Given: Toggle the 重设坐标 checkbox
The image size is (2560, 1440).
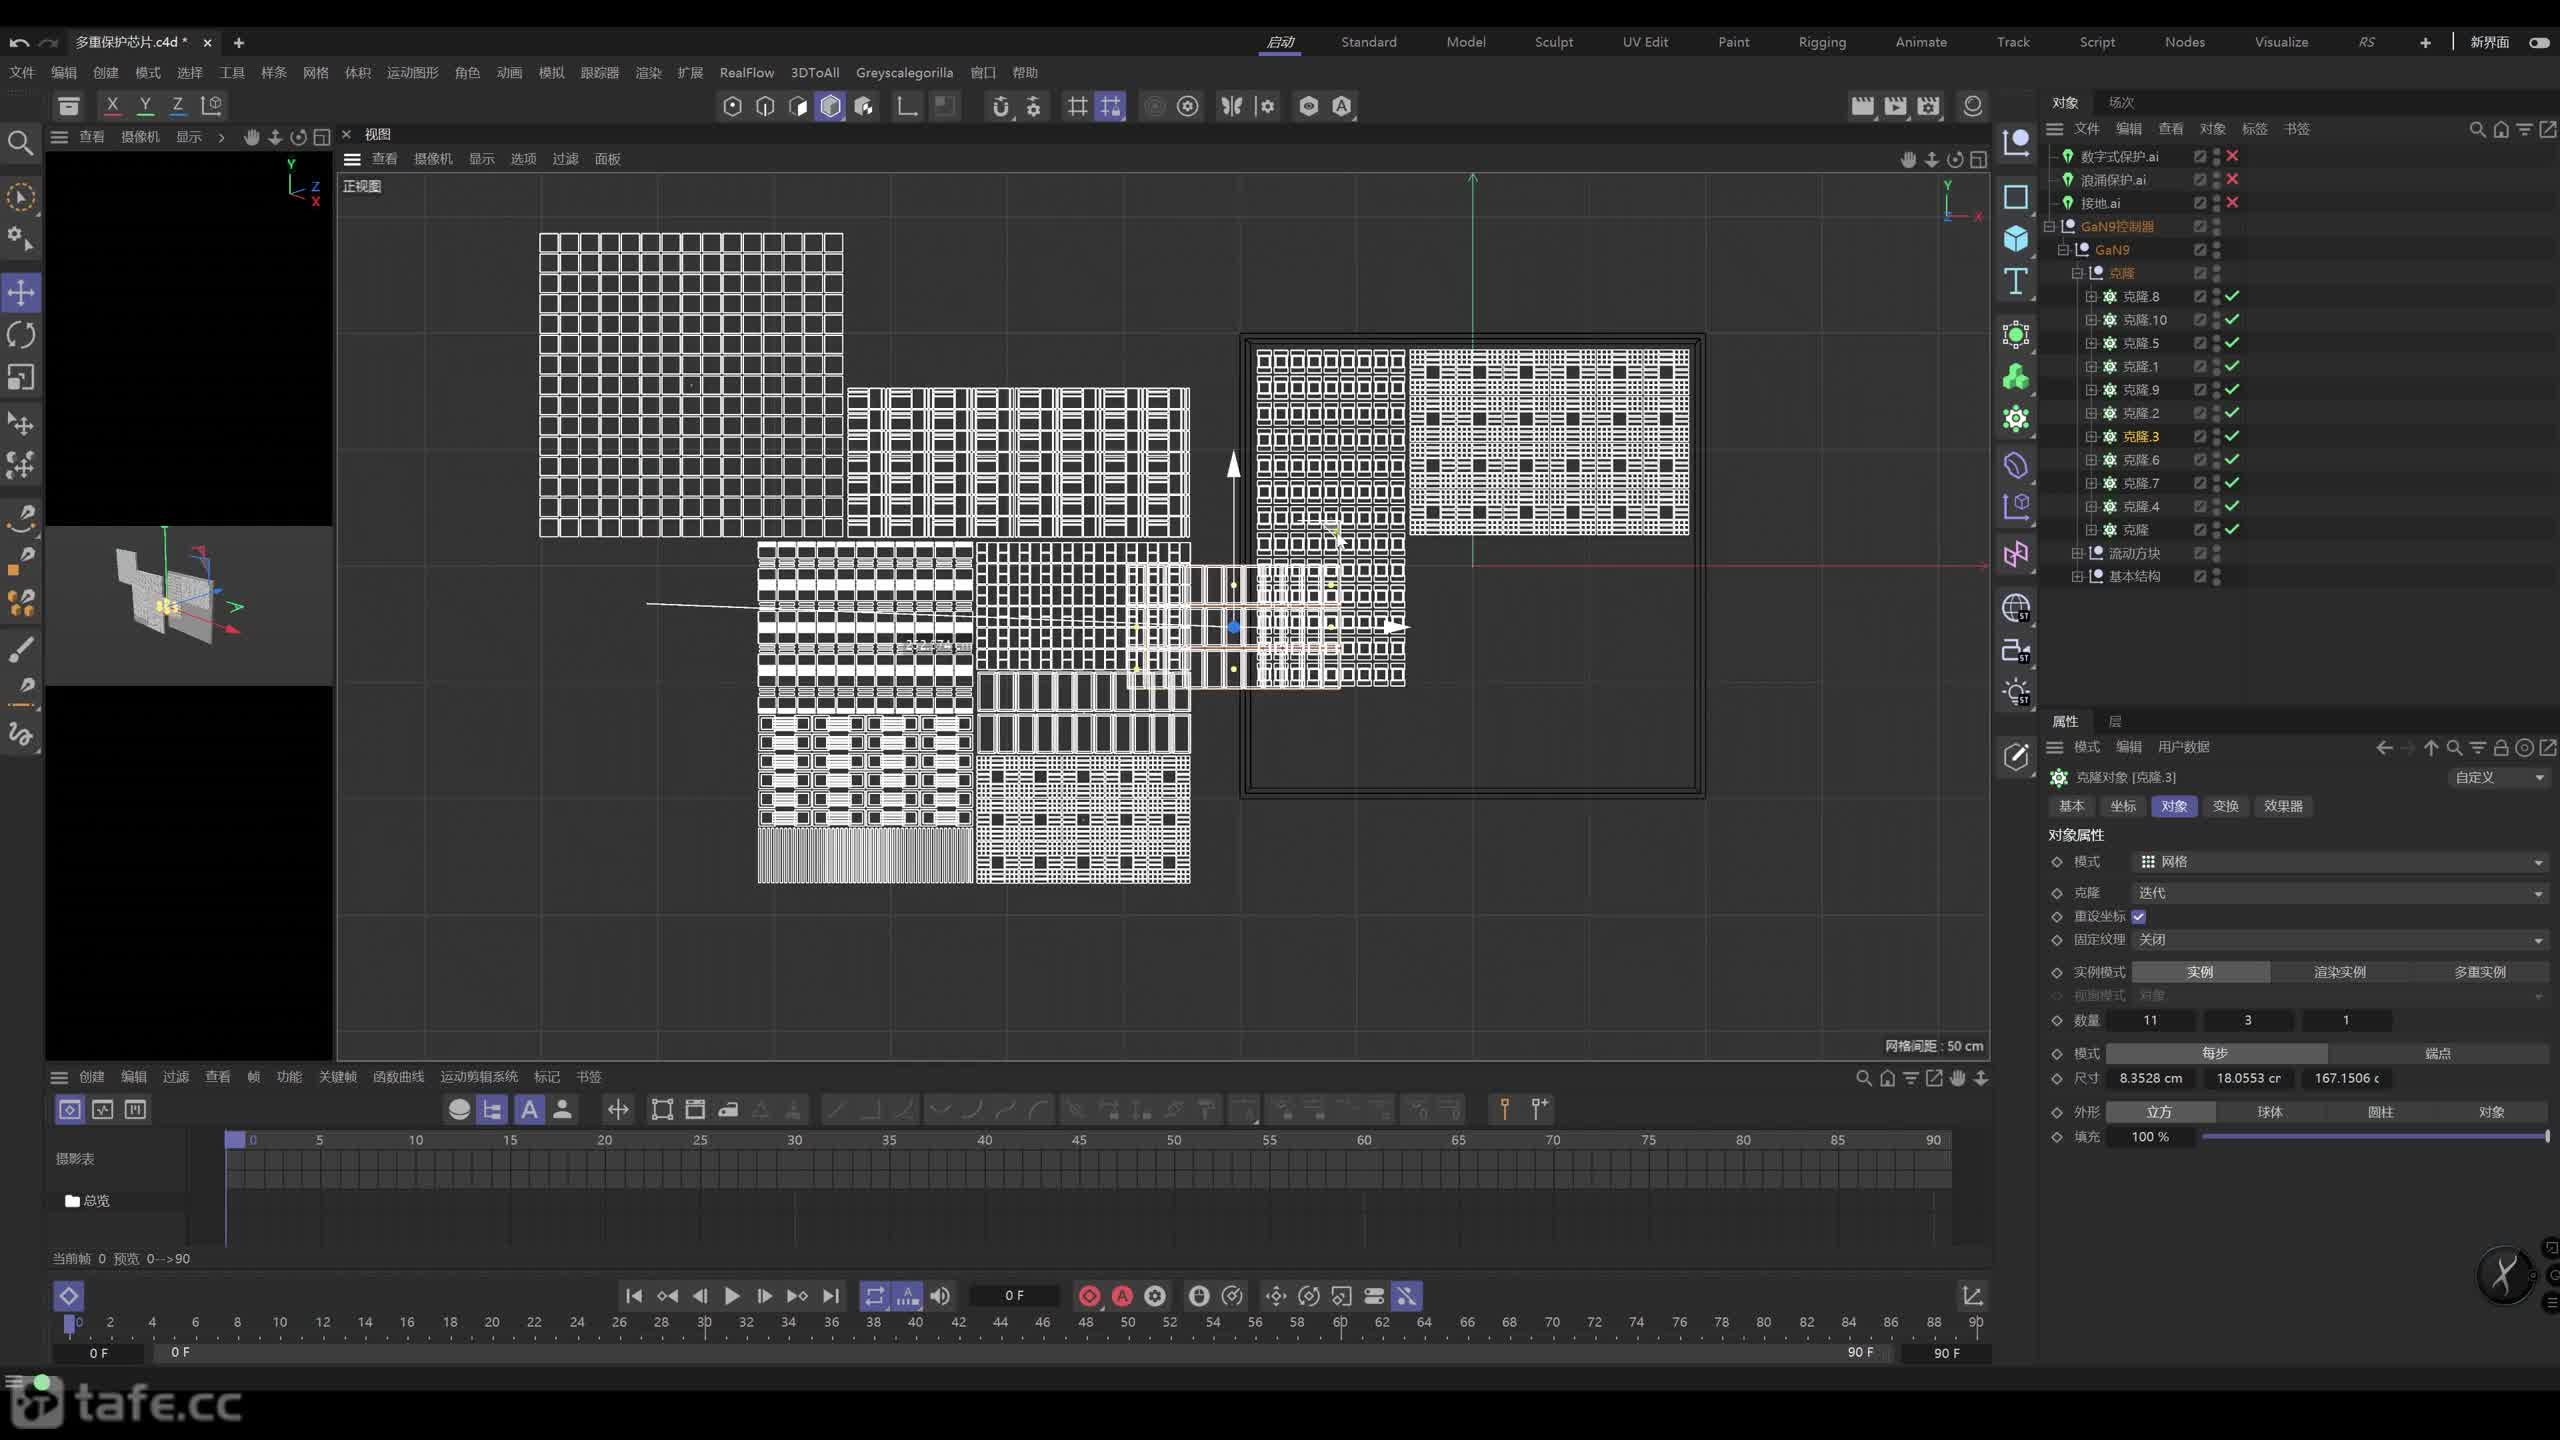Looking at the screenshot, I should pyautogui.click(x=2139, y=916).
